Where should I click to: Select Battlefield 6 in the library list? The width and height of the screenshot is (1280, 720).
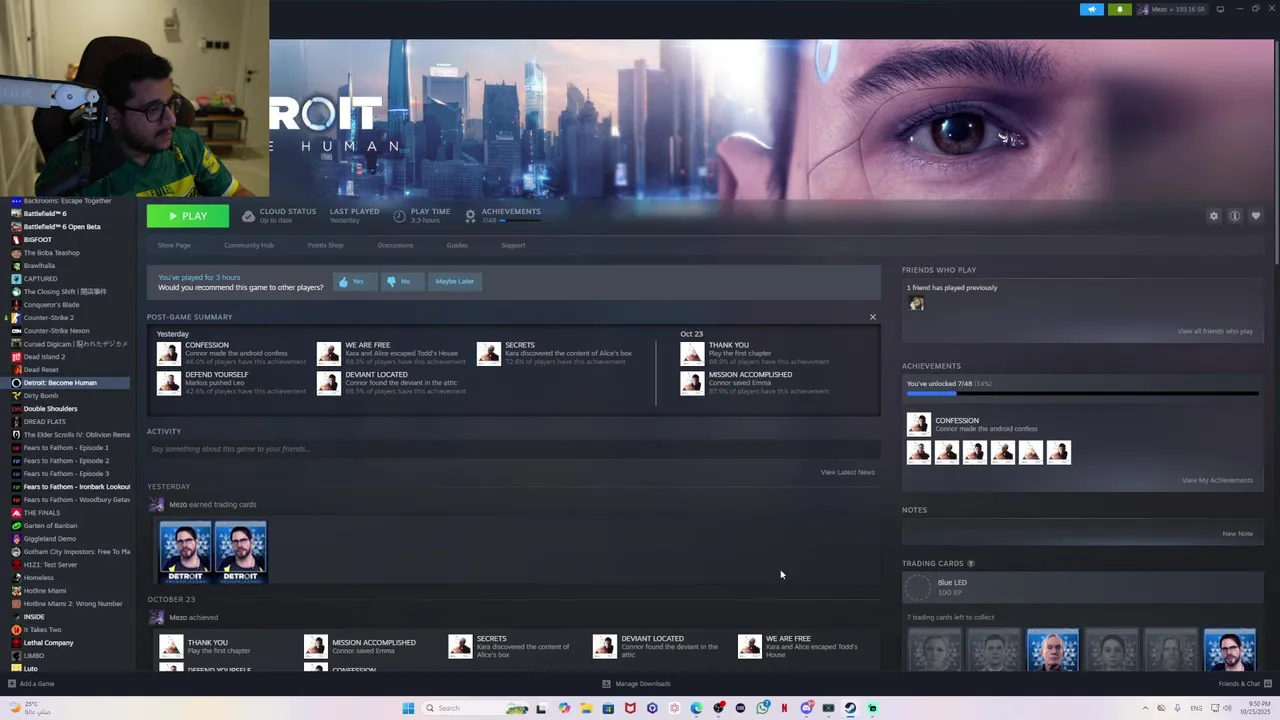45,214
